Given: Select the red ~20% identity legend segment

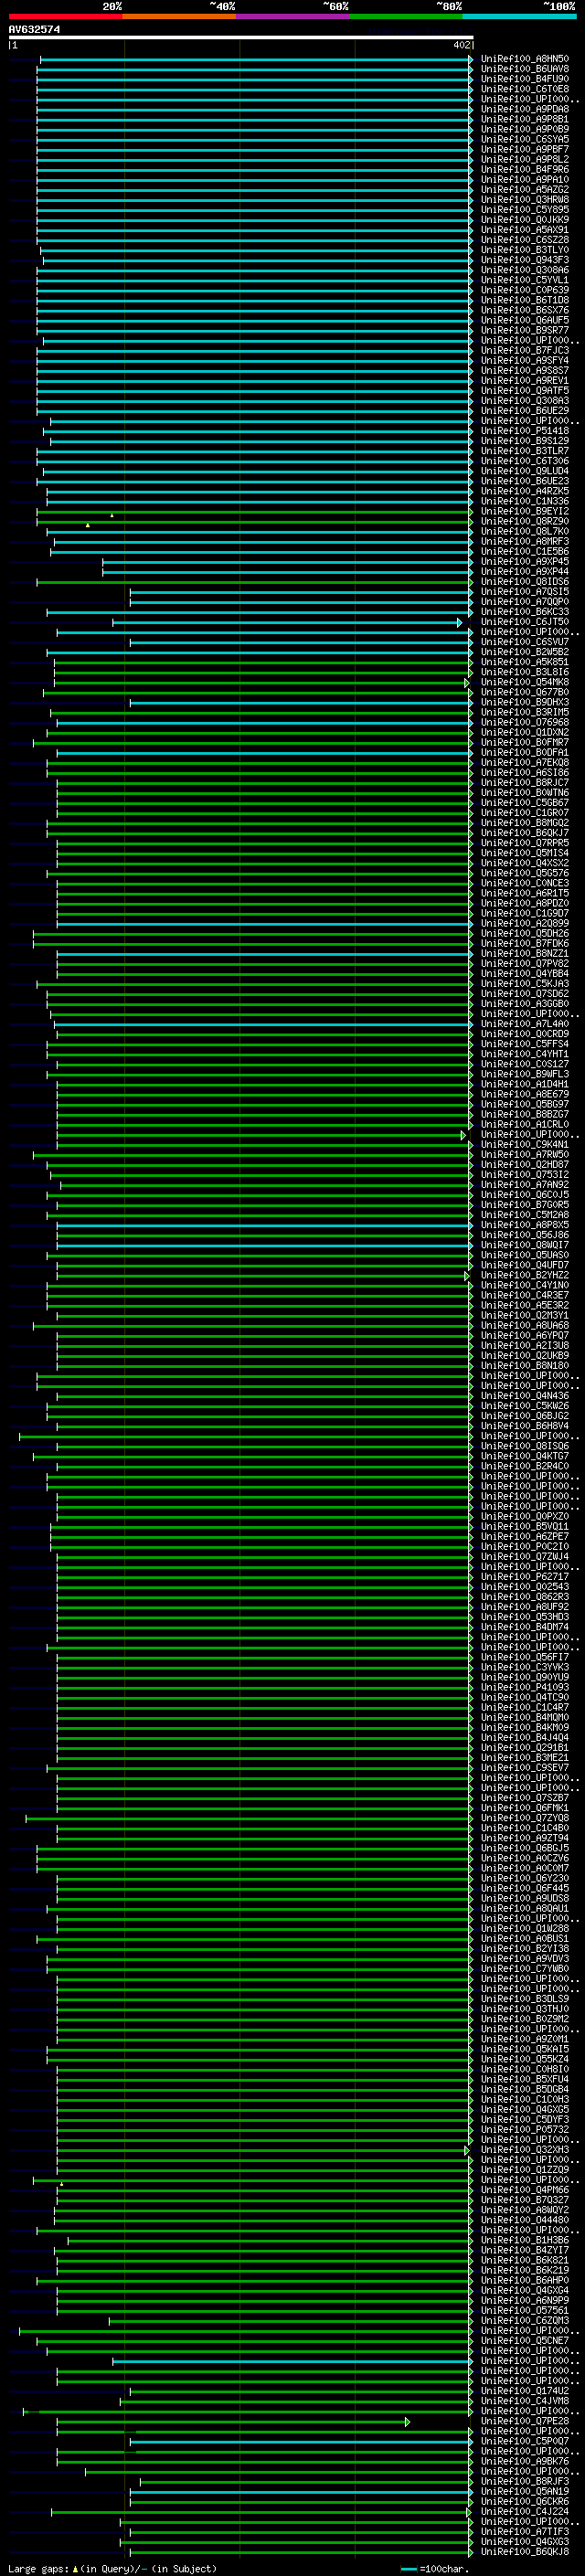Looking at the screenshot, I should tap(65, 16).
